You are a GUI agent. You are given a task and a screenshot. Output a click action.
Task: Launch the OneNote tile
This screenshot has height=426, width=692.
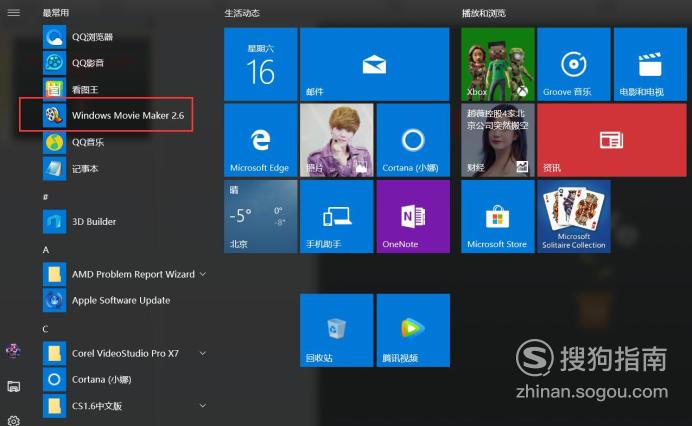413,216
